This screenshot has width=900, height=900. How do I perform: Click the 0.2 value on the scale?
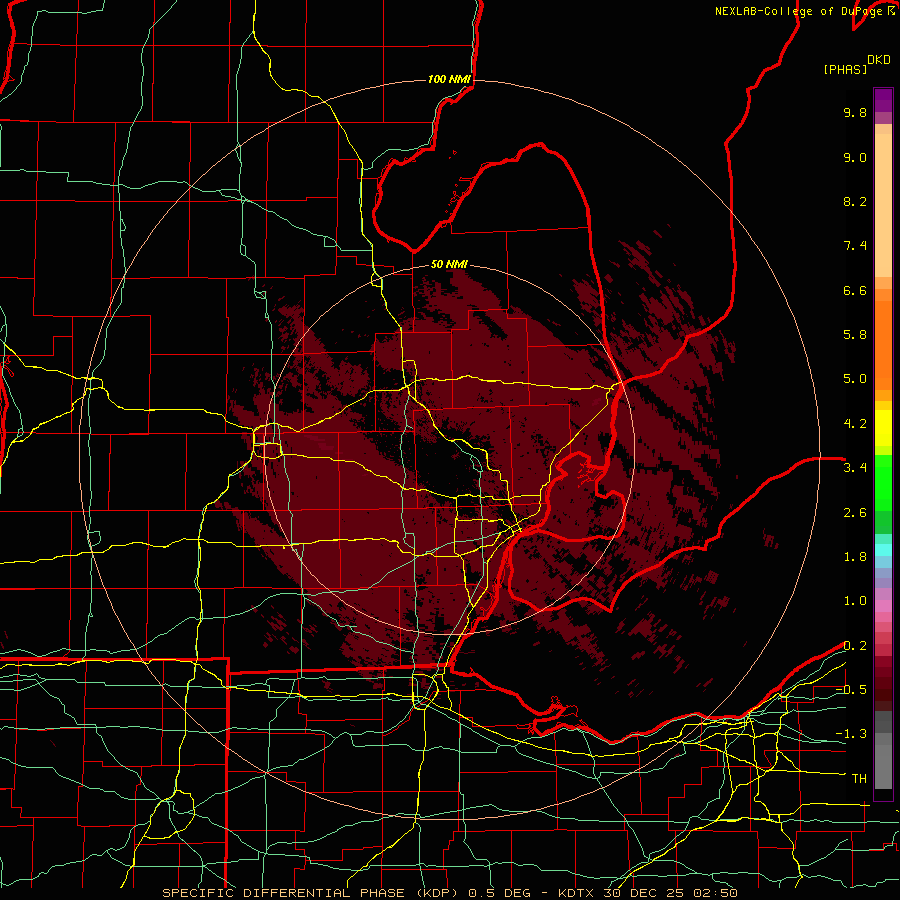[855, 646]
